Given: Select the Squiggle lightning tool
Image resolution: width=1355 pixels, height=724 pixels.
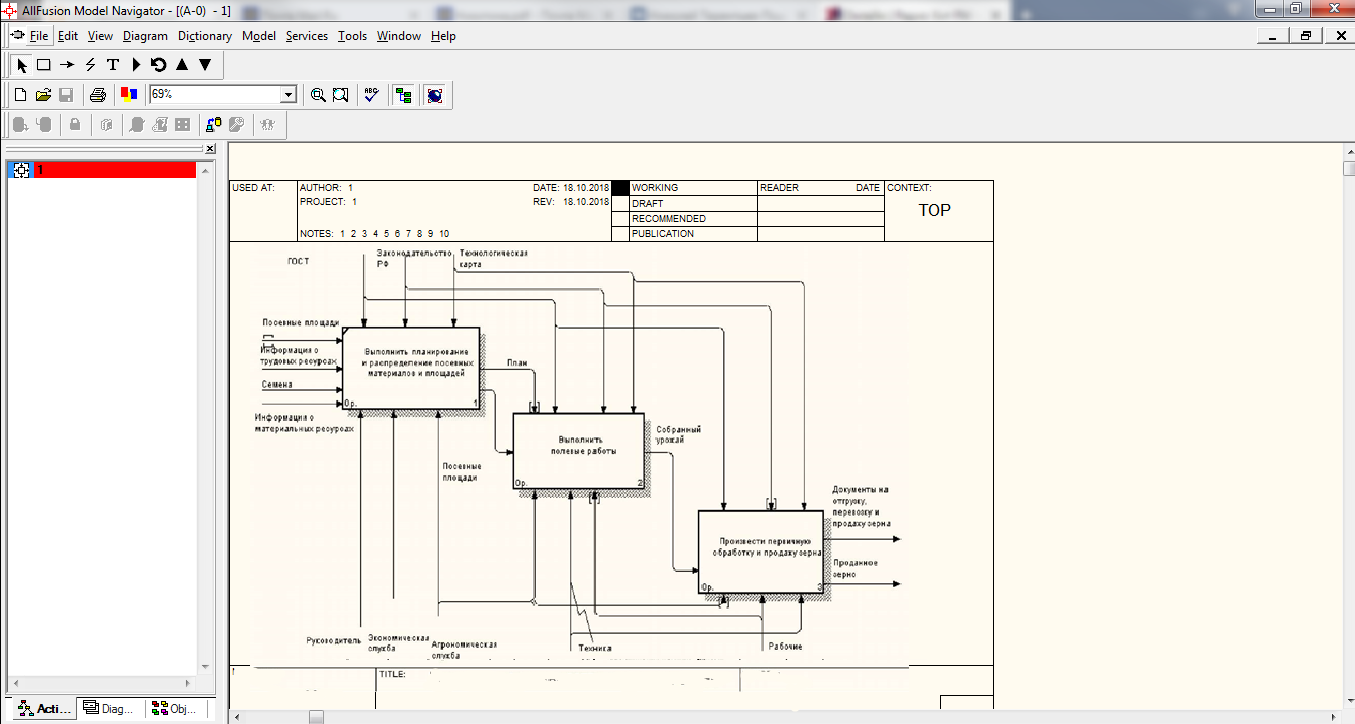Looking at the screenshot, I should click(90, 65).
